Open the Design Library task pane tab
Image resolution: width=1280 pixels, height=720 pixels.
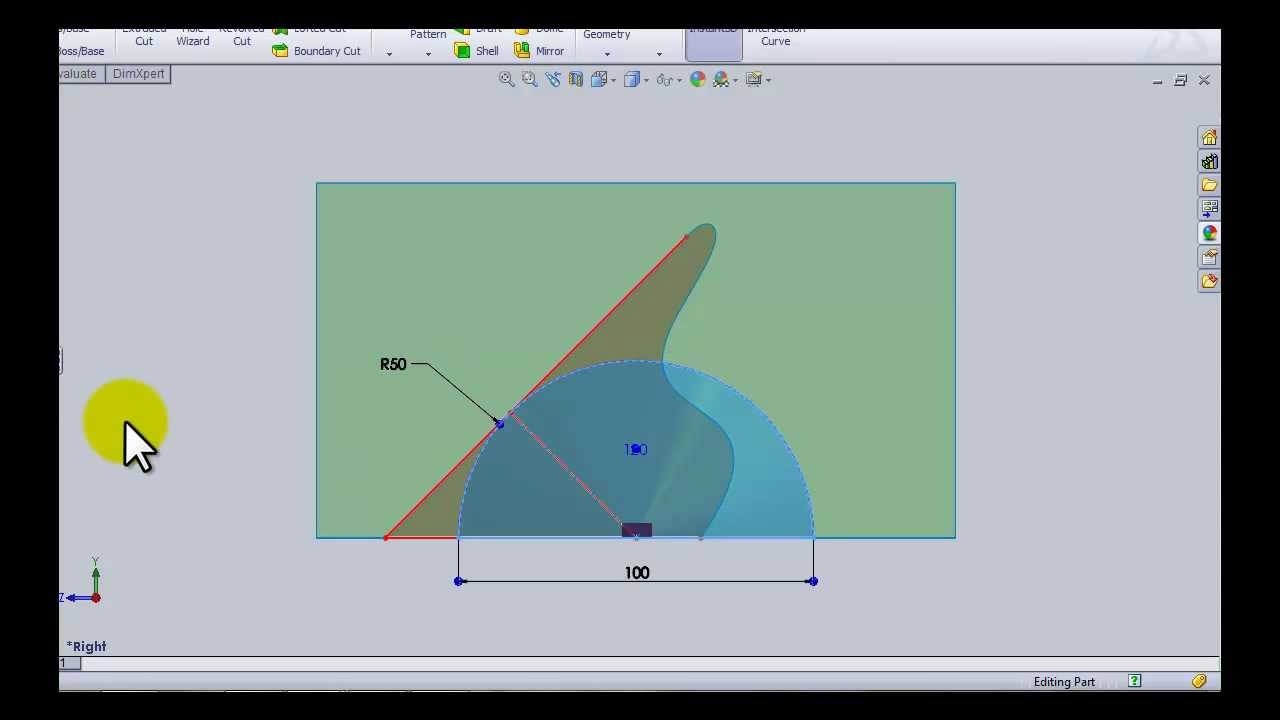(1209, 161)
